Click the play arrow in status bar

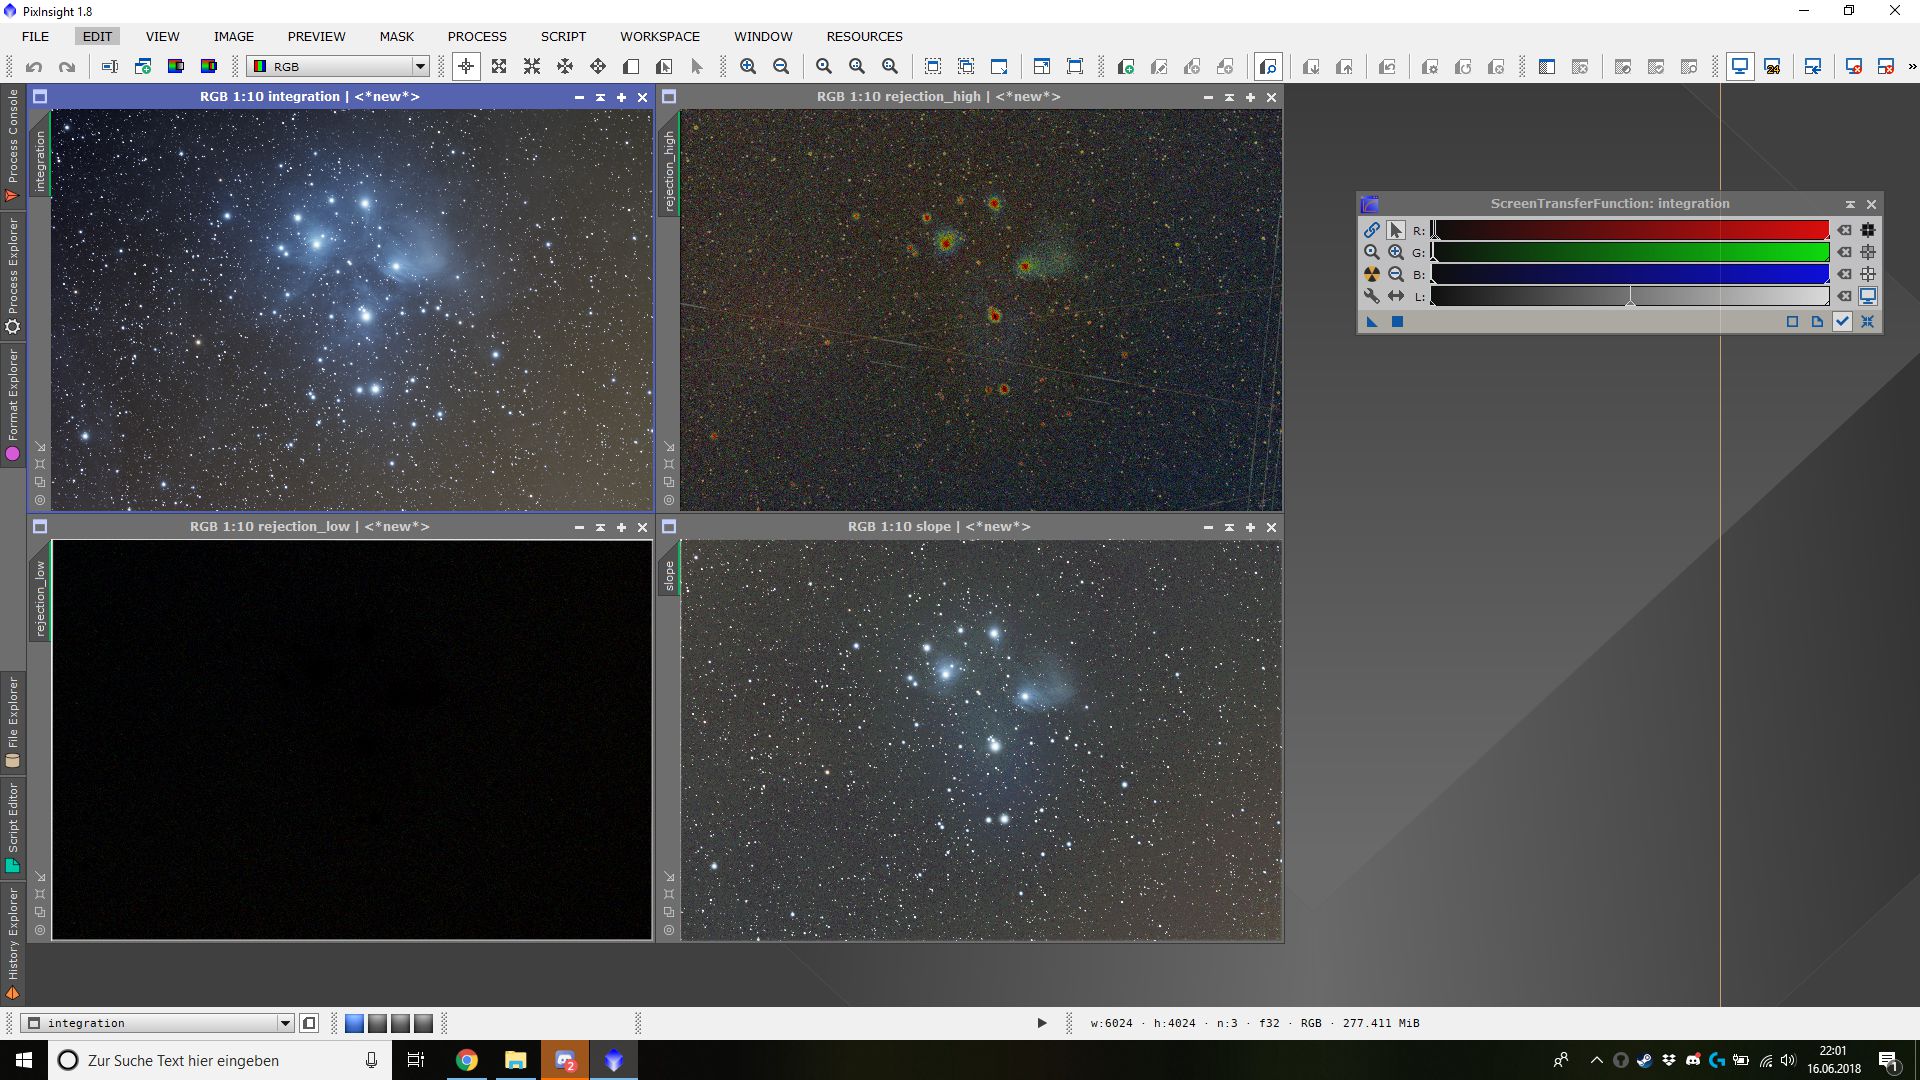pos(1041,1023)
